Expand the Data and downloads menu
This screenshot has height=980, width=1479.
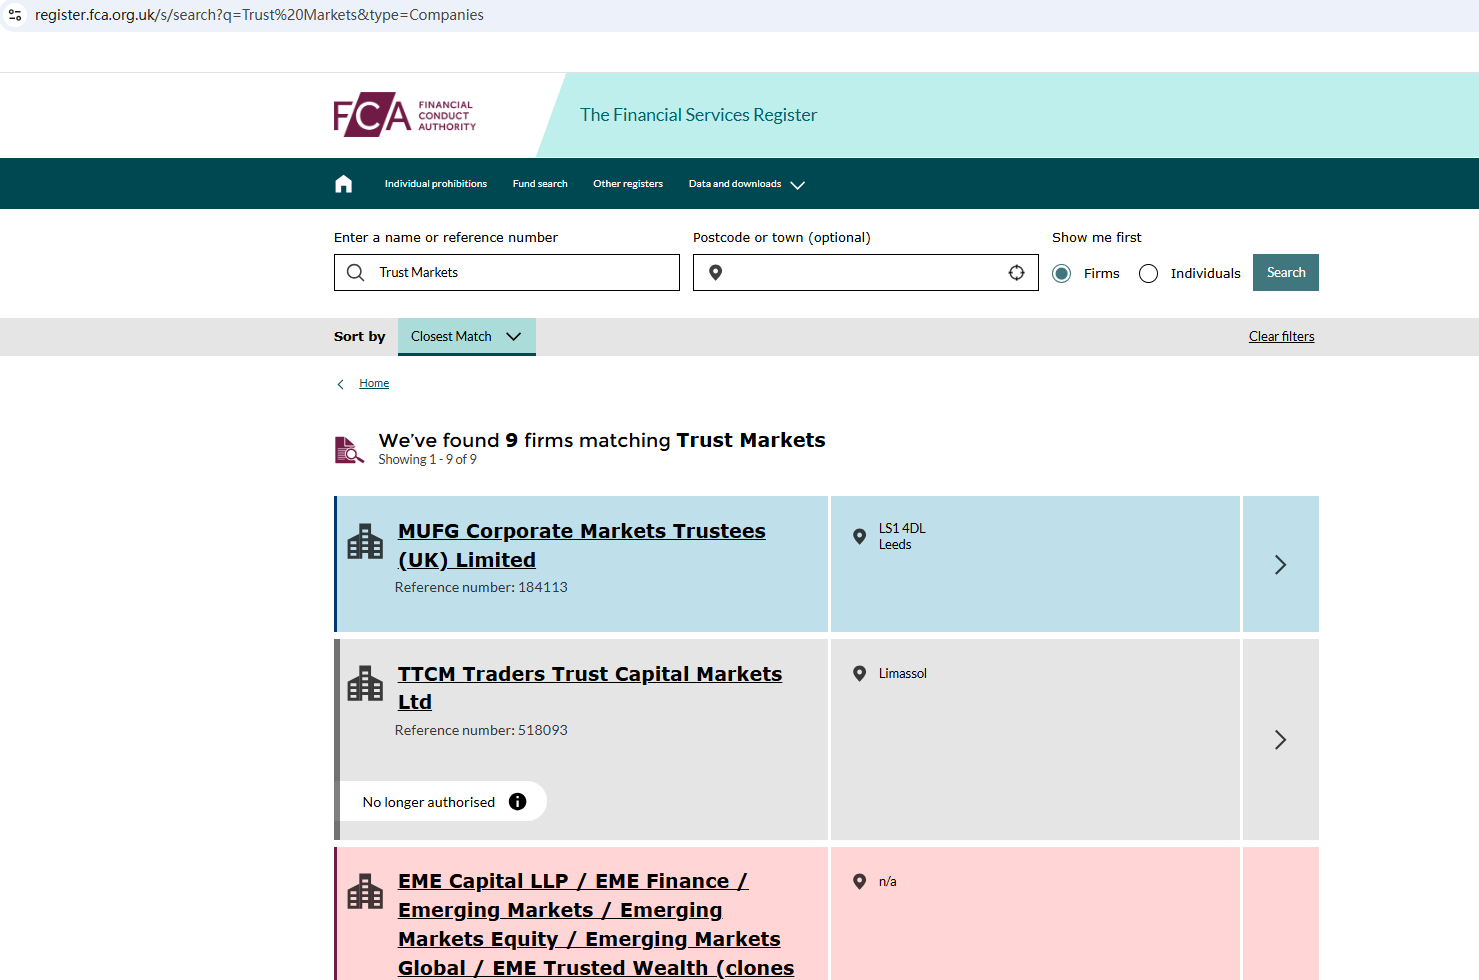click(x=746, y=184)
